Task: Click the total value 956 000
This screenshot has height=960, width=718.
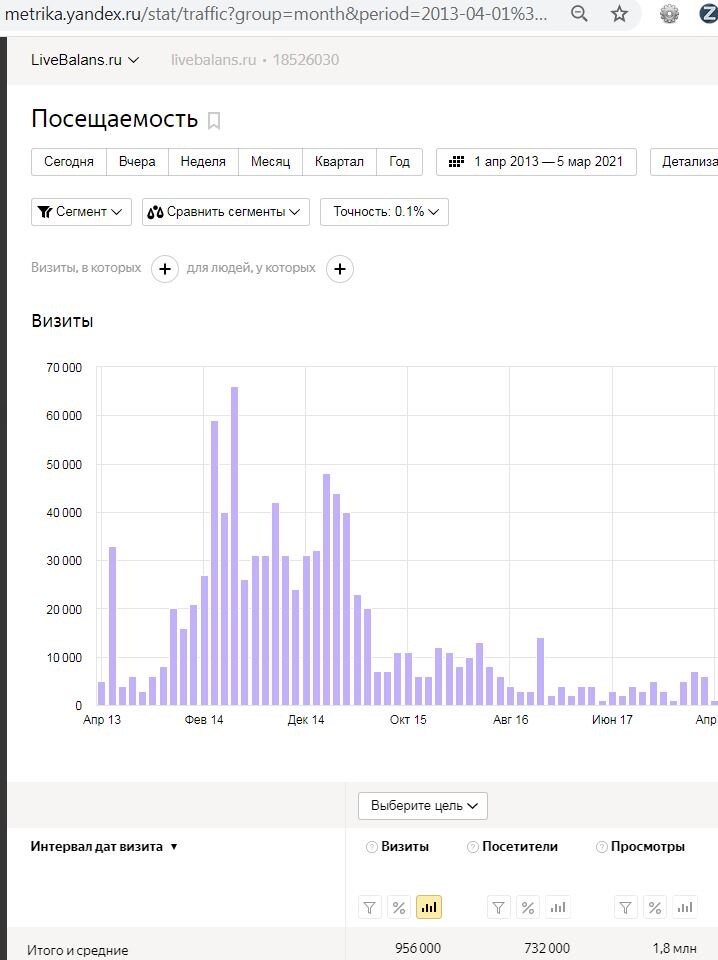Action: [x=417, y=948]
